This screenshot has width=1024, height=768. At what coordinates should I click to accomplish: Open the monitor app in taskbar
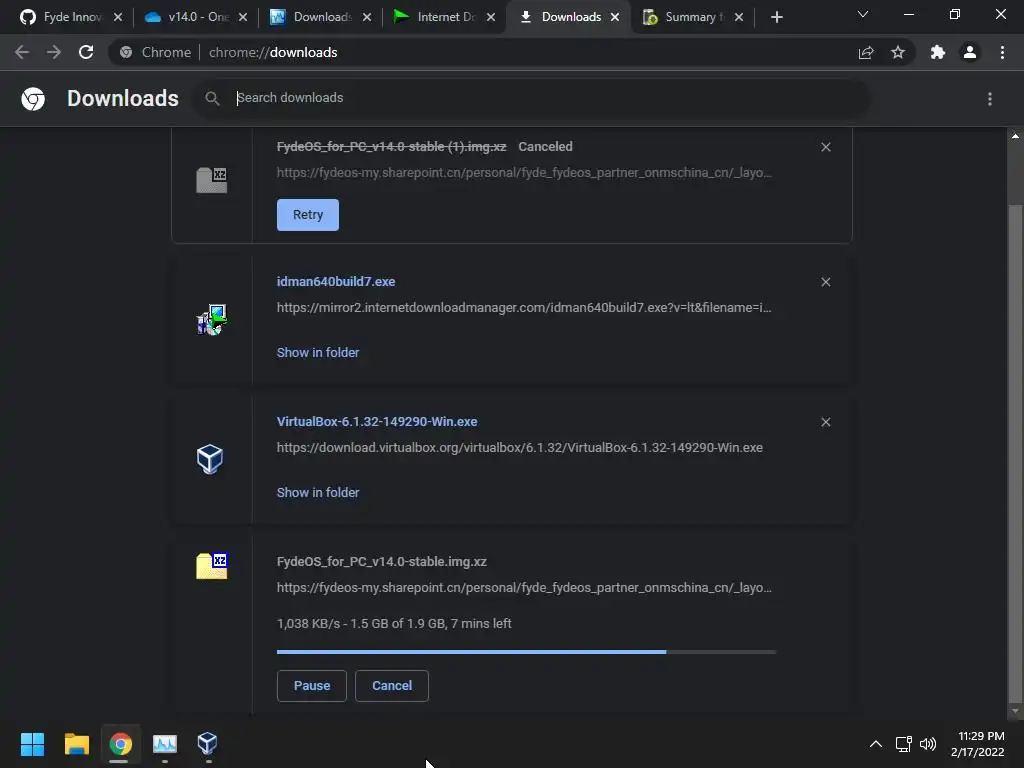pyautogui.click(x=165, y=744)
